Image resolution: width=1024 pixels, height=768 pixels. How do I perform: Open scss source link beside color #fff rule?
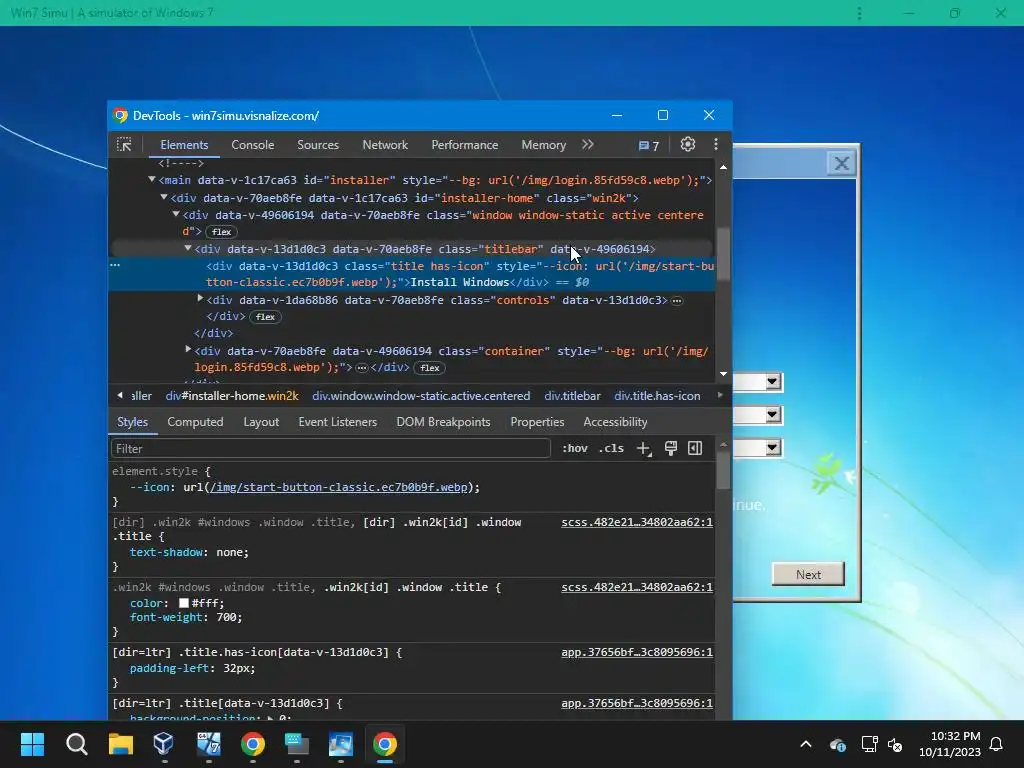tap(637, 587)
